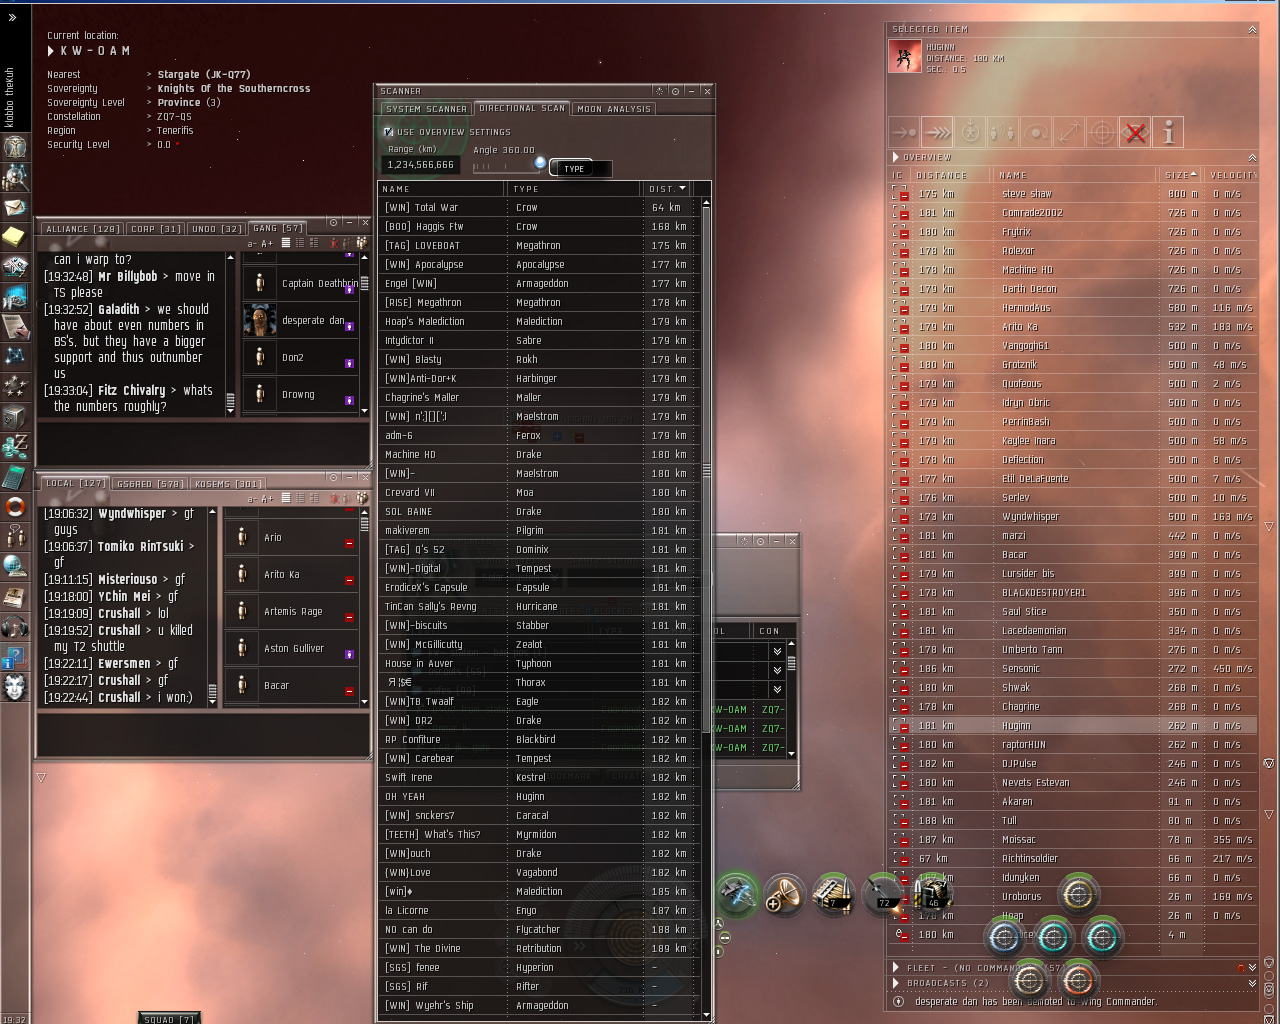The image size is (1280, 1024).
Task: Open the Alliance [128] chat tab
Action: pyautogui.click(x=83, y=229)
